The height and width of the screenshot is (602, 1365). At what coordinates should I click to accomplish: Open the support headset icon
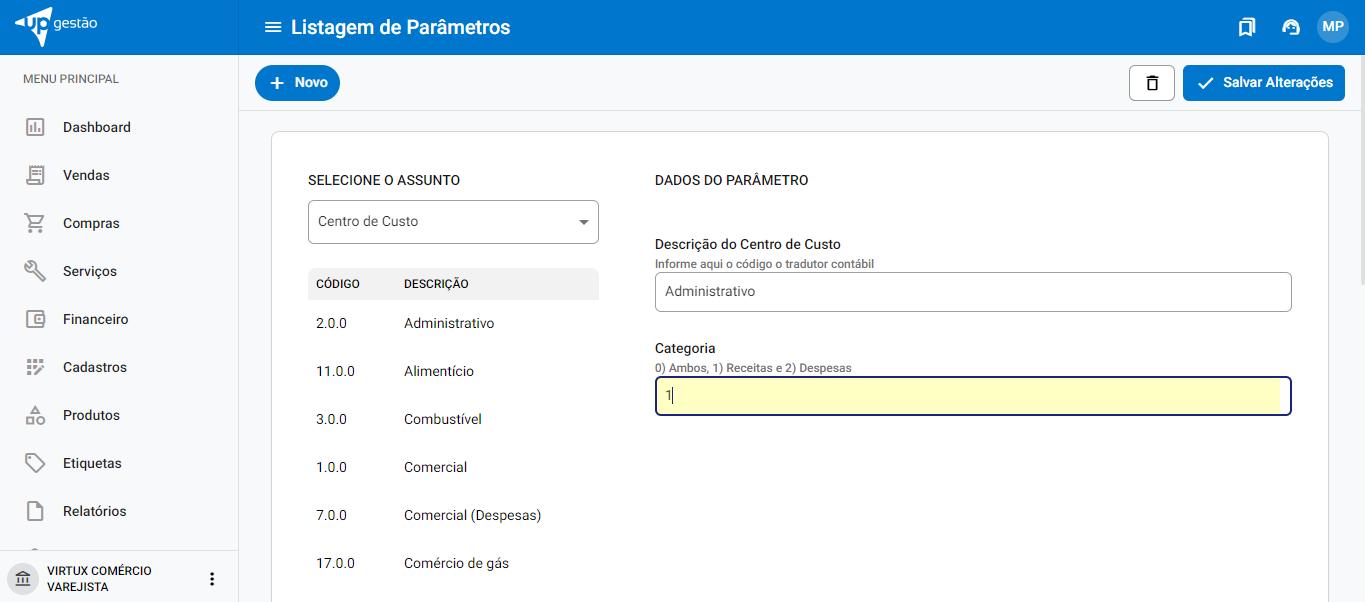[1290, 27]
